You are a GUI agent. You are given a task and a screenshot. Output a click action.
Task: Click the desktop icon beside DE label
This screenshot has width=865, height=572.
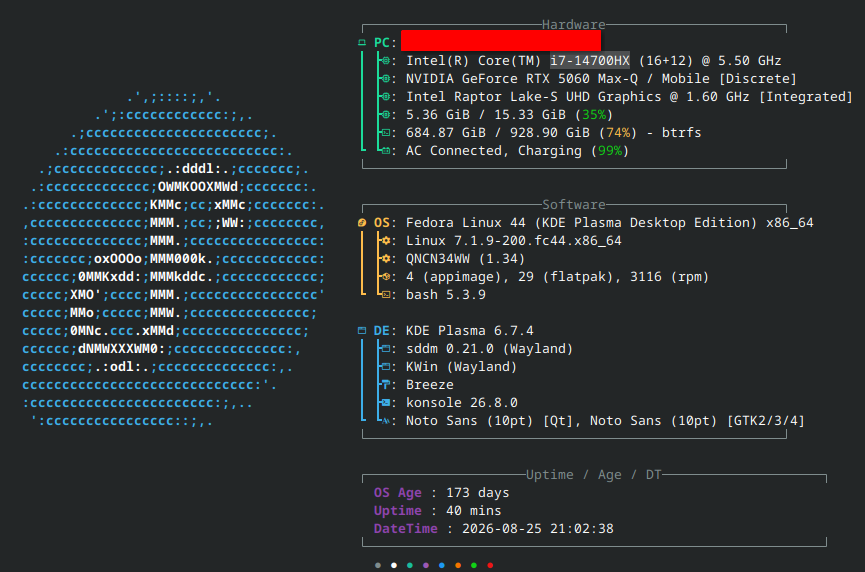[x=362, y=331]
